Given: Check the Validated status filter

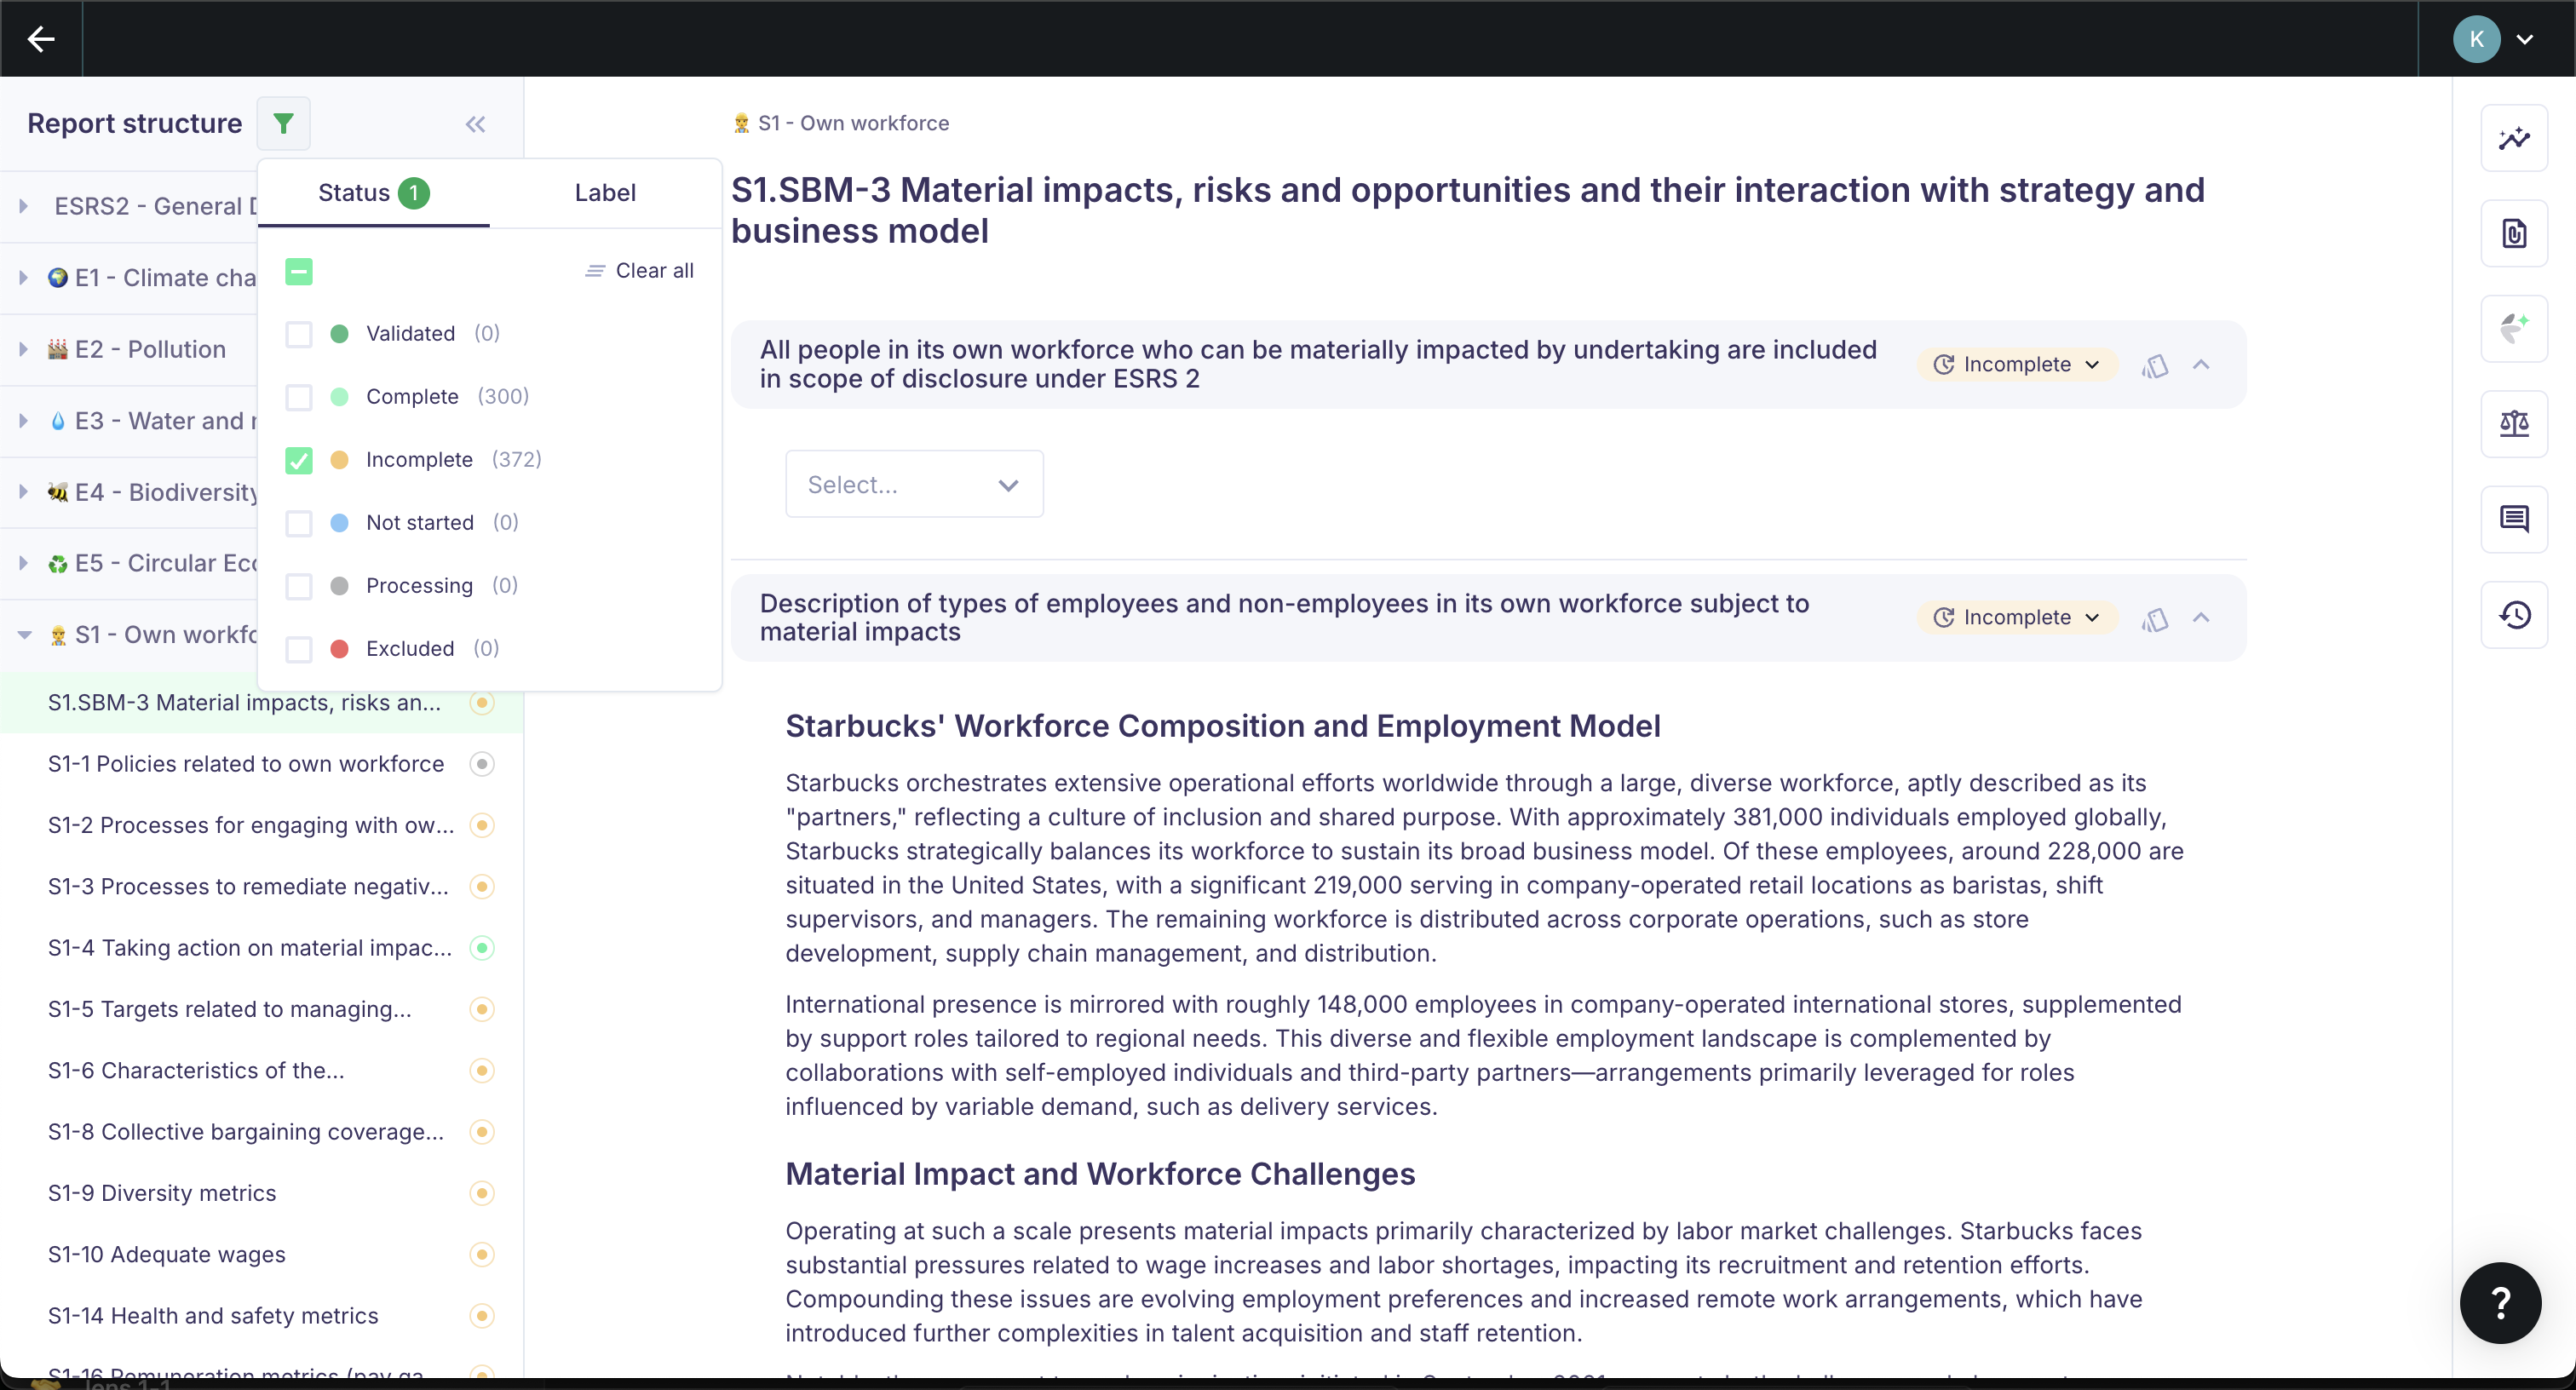Looking at the screenshot, I should coord(299,334).
